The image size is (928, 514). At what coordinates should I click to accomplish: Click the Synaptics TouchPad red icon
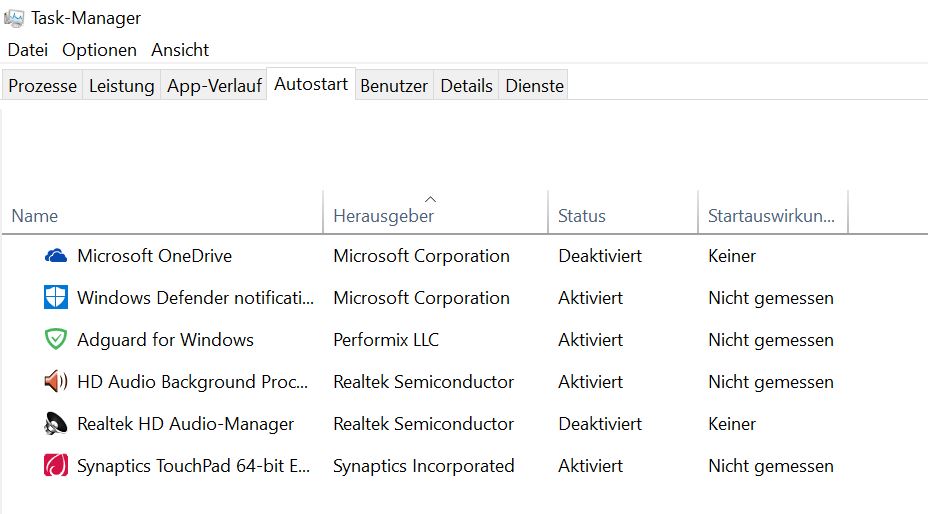[55, 466]
